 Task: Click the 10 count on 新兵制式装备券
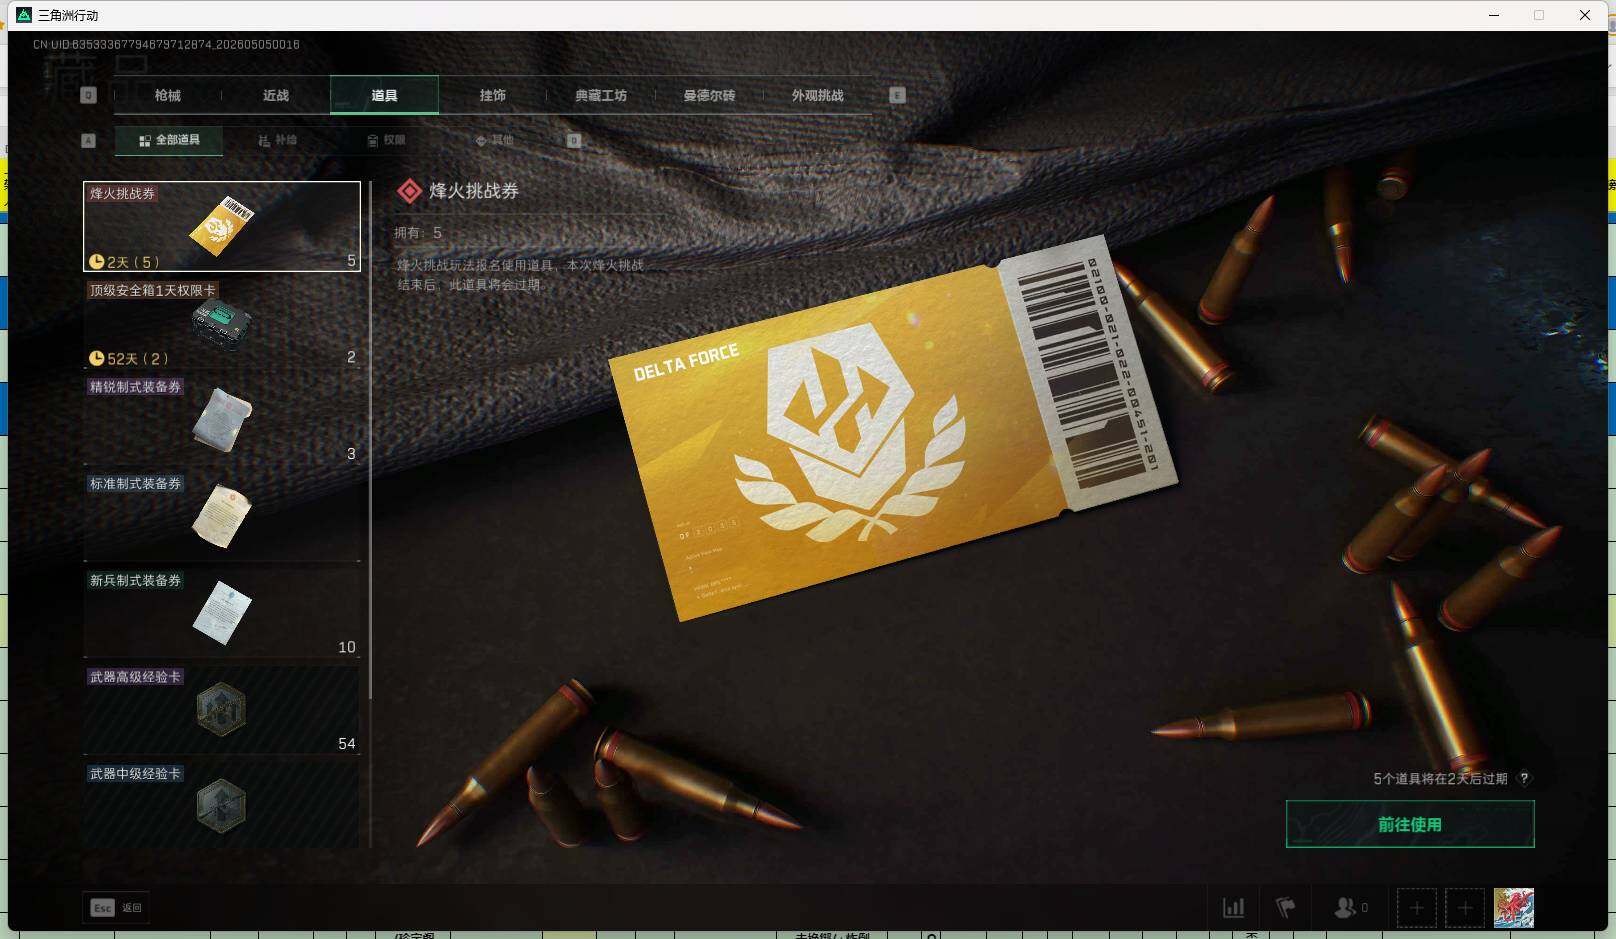click(x=347, y=647)
